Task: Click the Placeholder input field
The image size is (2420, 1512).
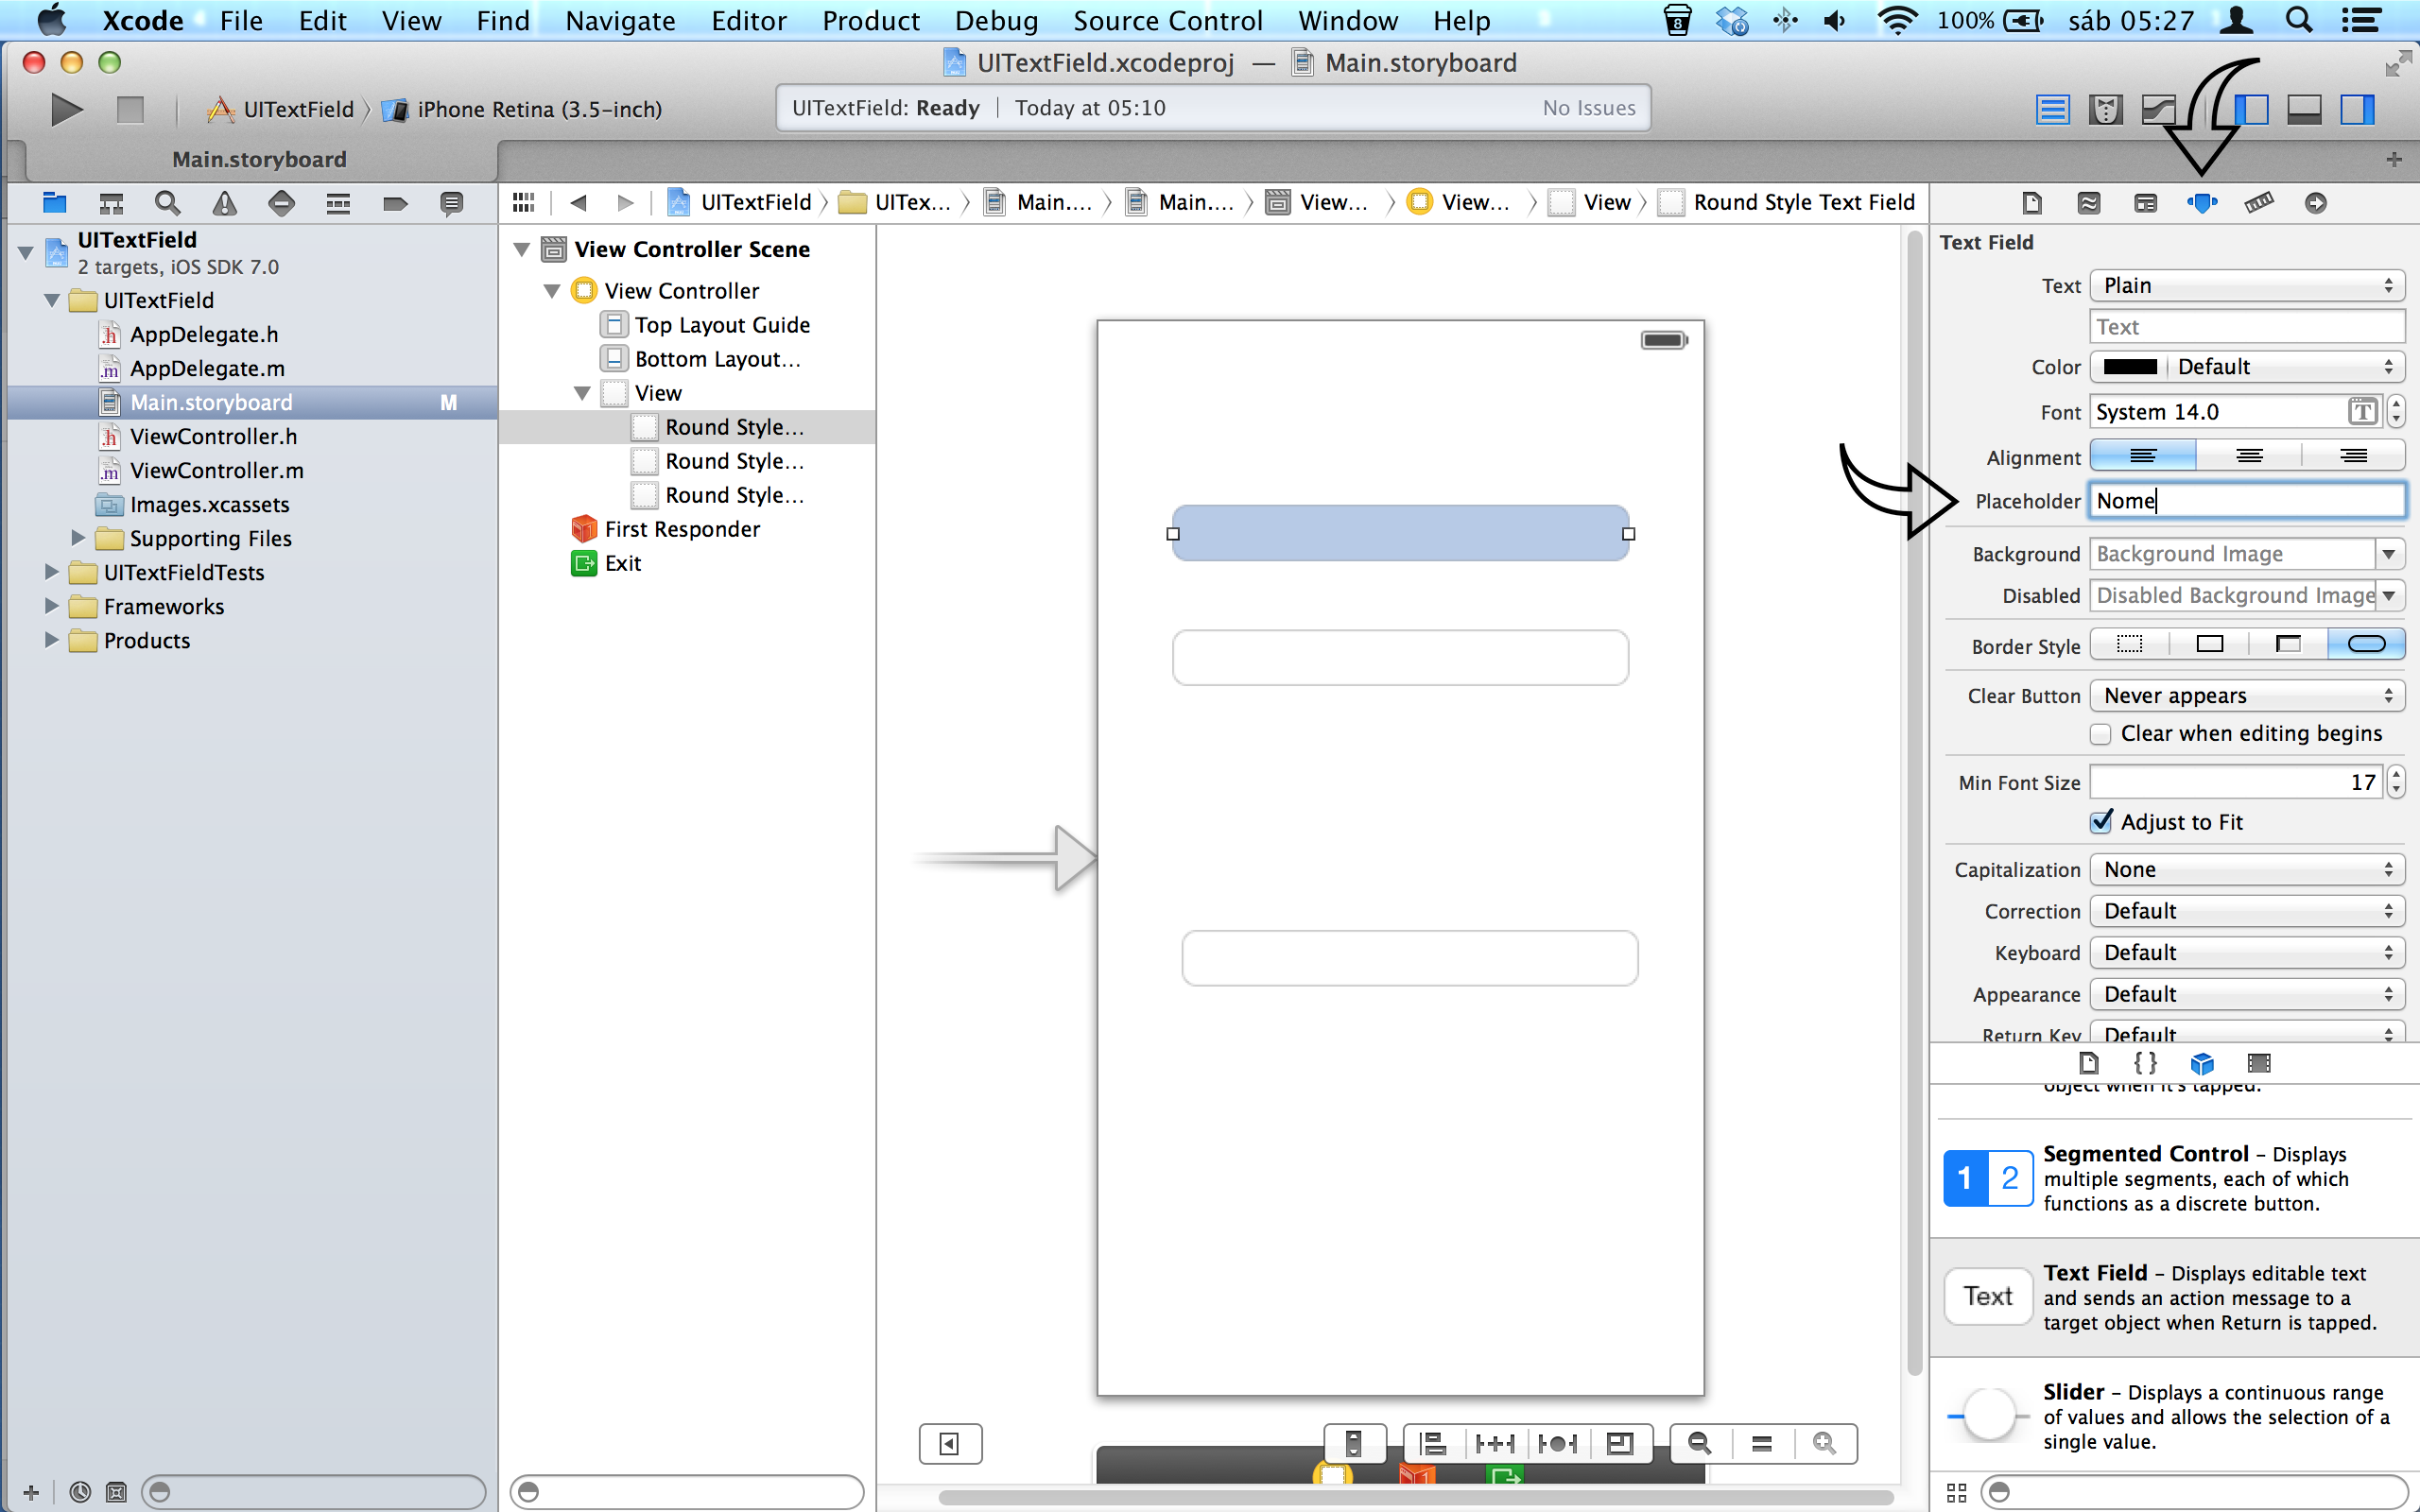Action: [2247, 501]
